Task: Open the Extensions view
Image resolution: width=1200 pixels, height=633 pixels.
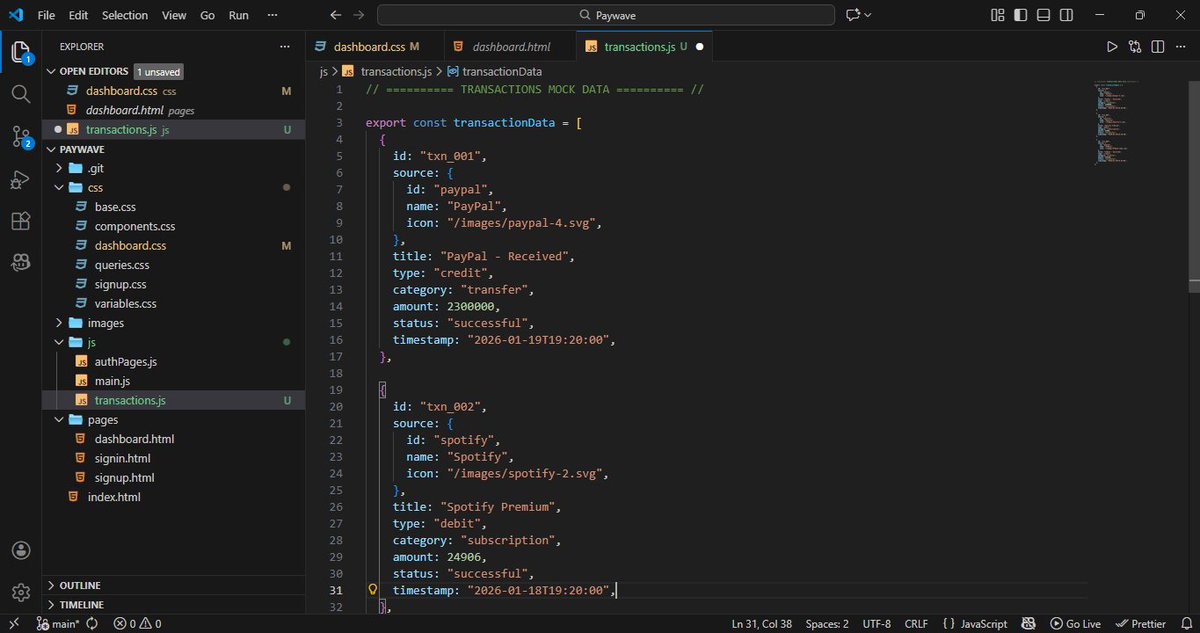Action: [20, 221]
